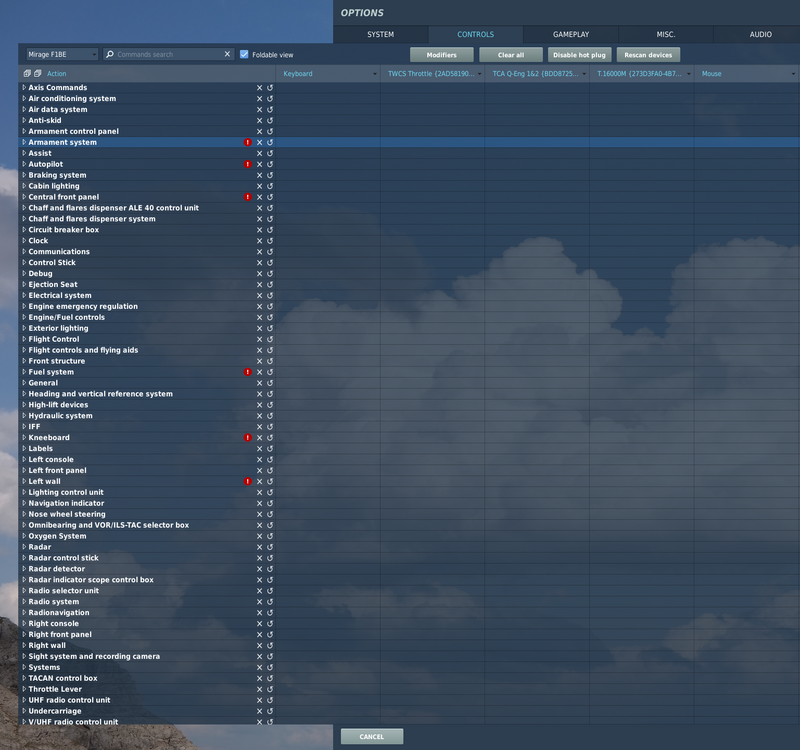Clear the Commands search field with X

(x=227, y=54)
